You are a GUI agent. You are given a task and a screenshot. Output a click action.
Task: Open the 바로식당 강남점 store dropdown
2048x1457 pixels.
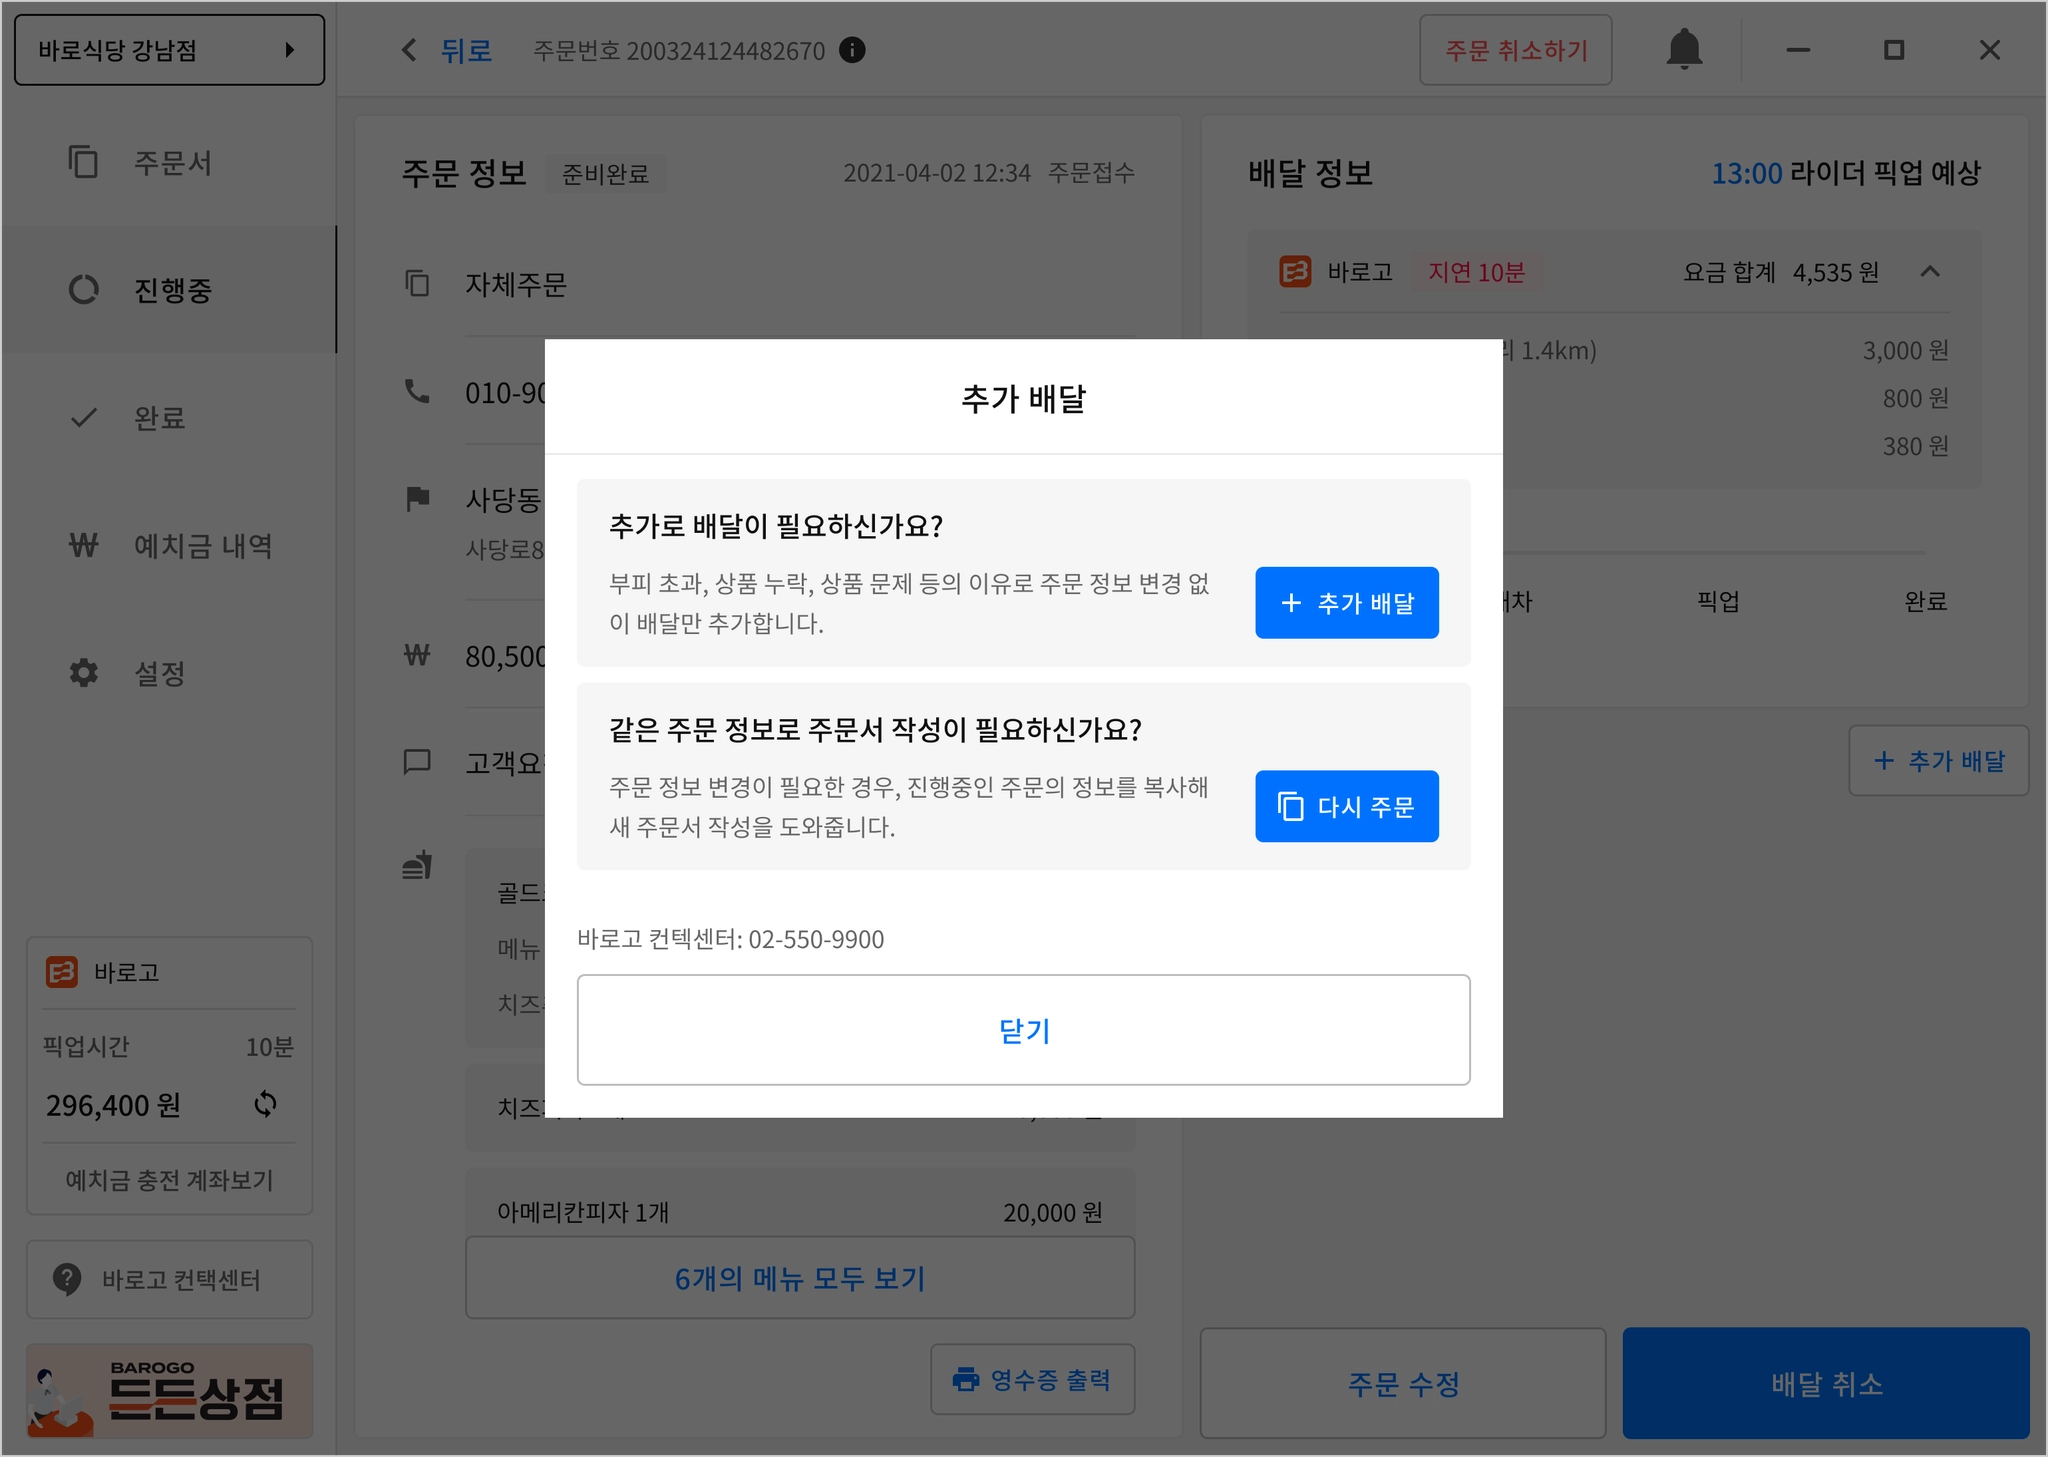[169, 50]
